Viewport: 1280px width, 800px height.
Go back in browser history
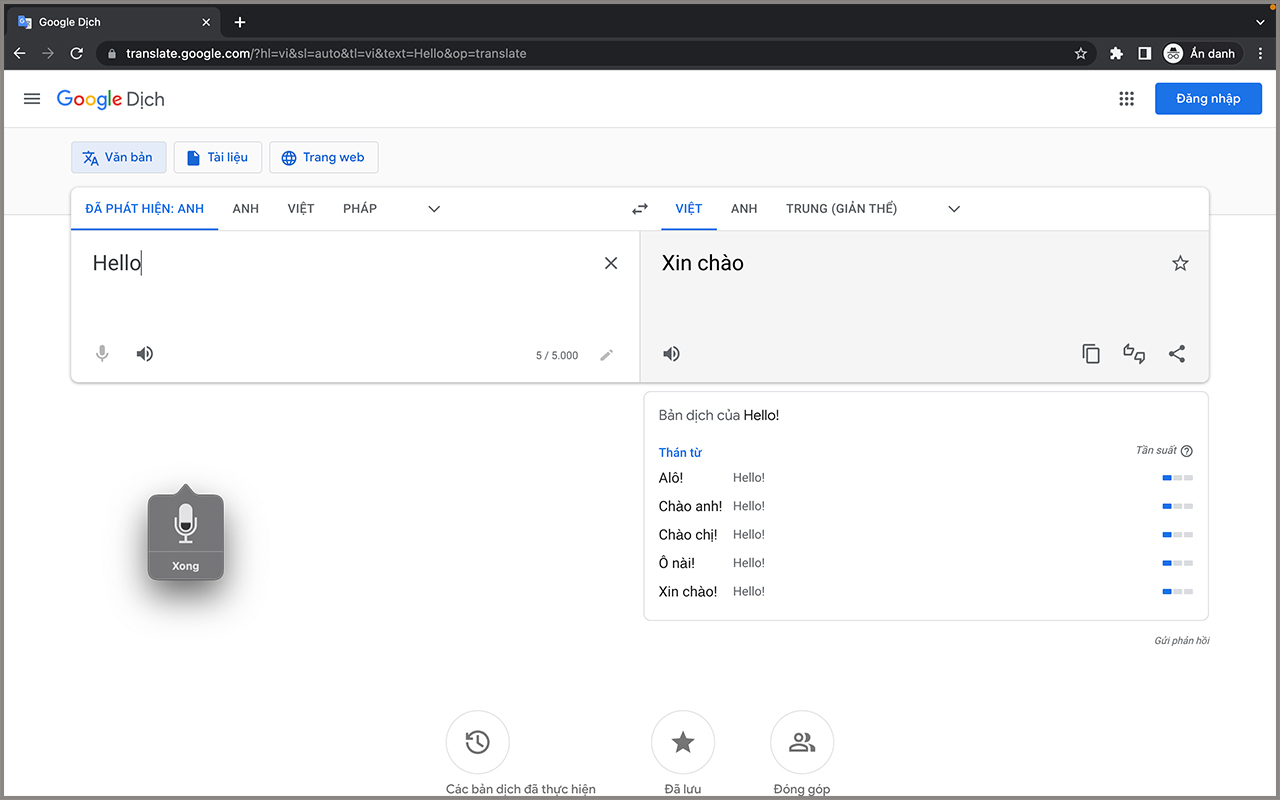point(19,53)
